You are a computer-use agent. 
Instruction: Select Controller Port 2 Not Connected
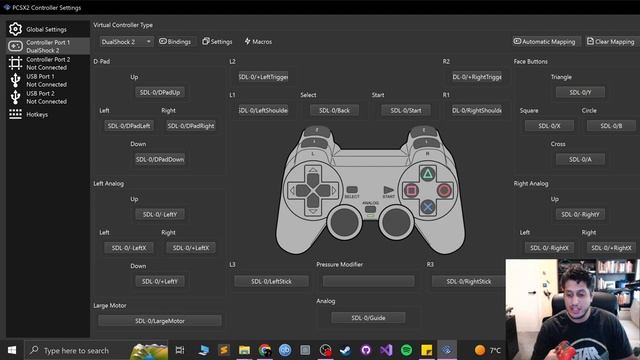pos(48,63)
